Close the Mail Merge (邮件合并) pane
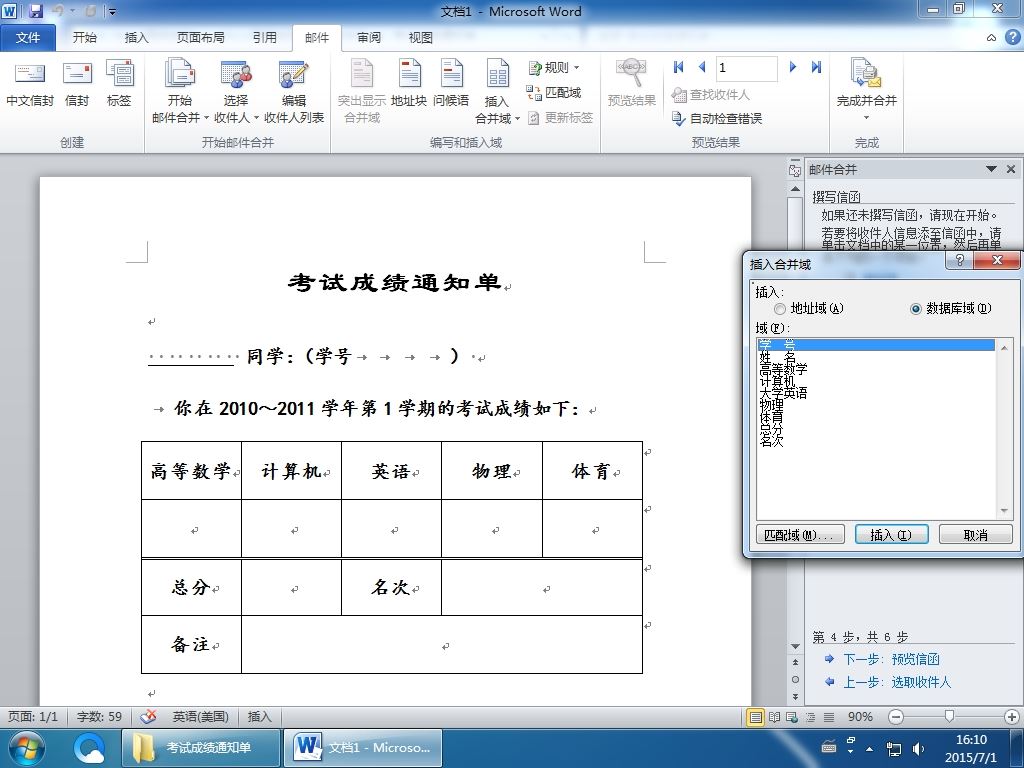Viewport: 1024px width, 768px height. tap(1011, 169)
